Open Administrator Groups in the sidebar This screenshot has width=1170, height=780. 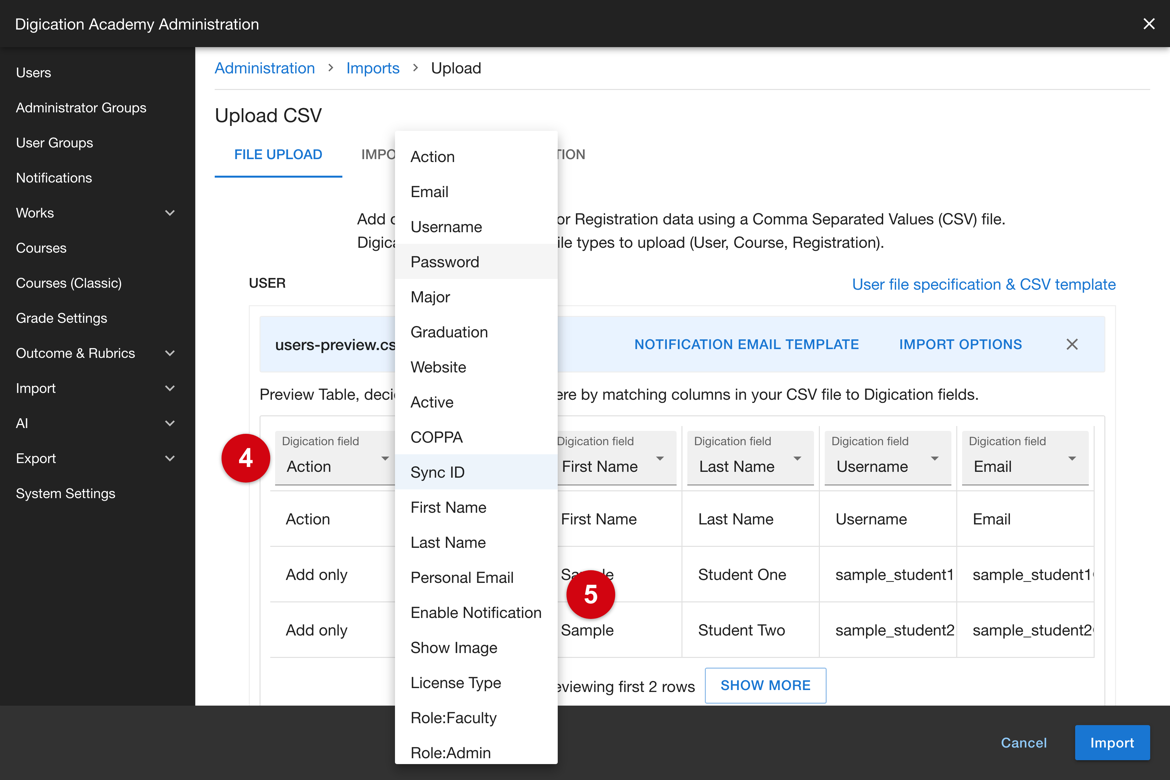click(x=81, y=107)
